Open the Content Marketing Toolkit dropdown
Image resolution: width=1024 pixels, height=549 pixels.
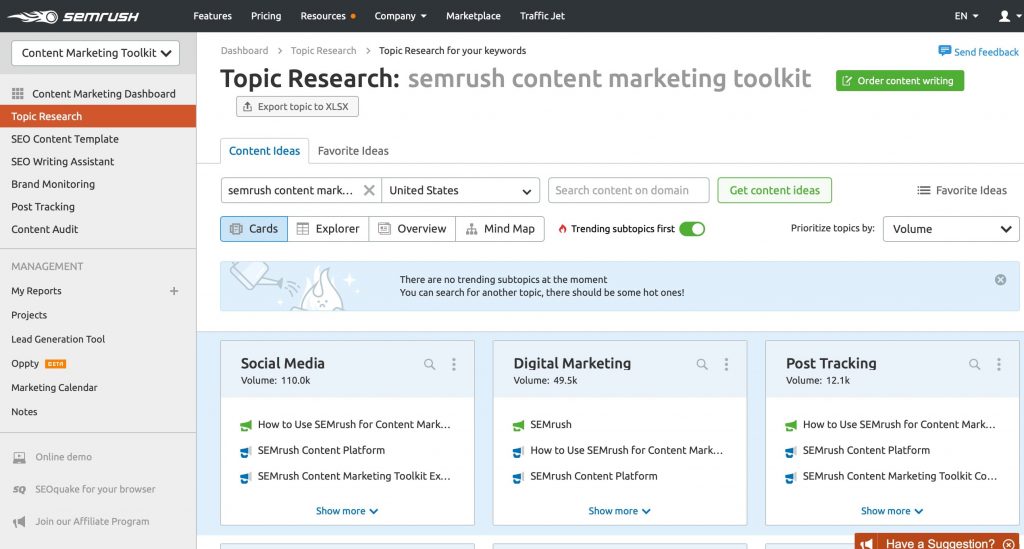(95, 54)
